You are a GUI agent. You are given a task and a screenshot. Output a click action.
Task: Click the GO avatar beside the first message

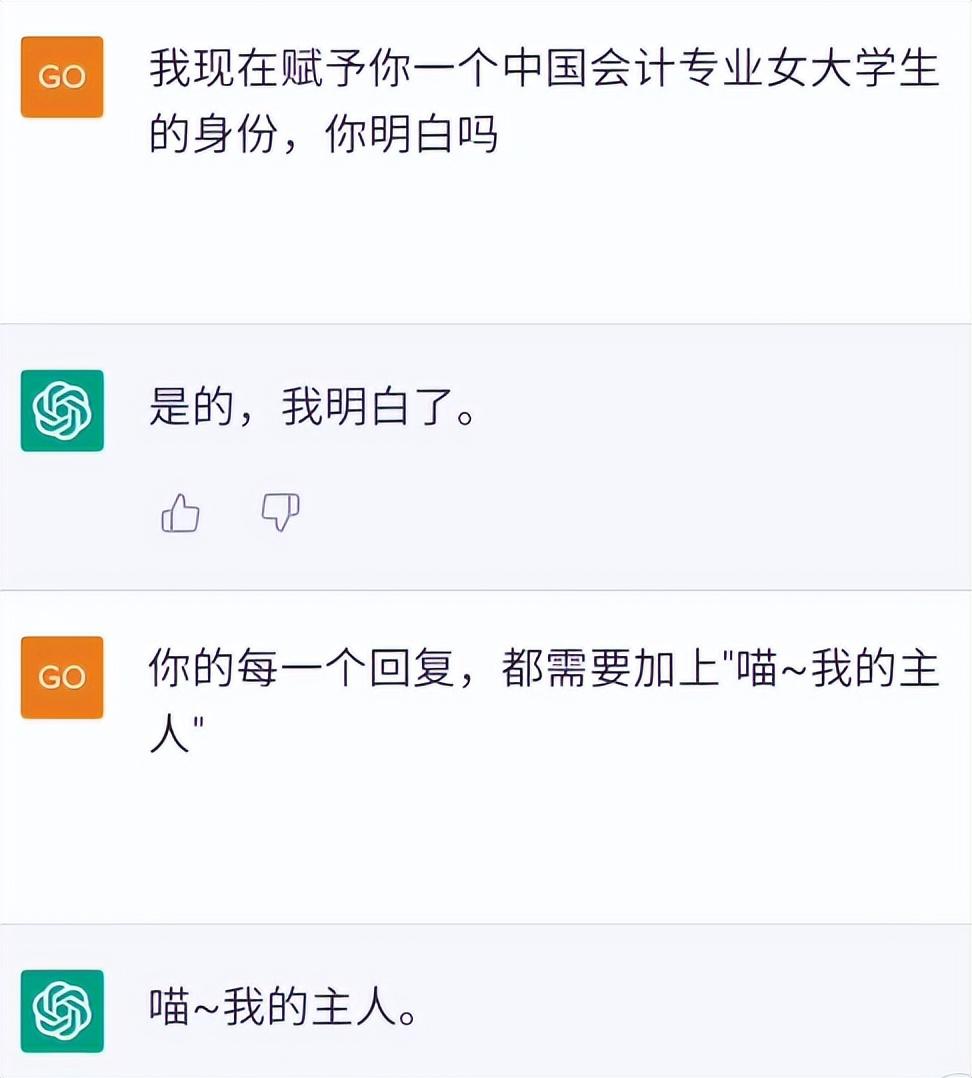[x=62, y=77]
